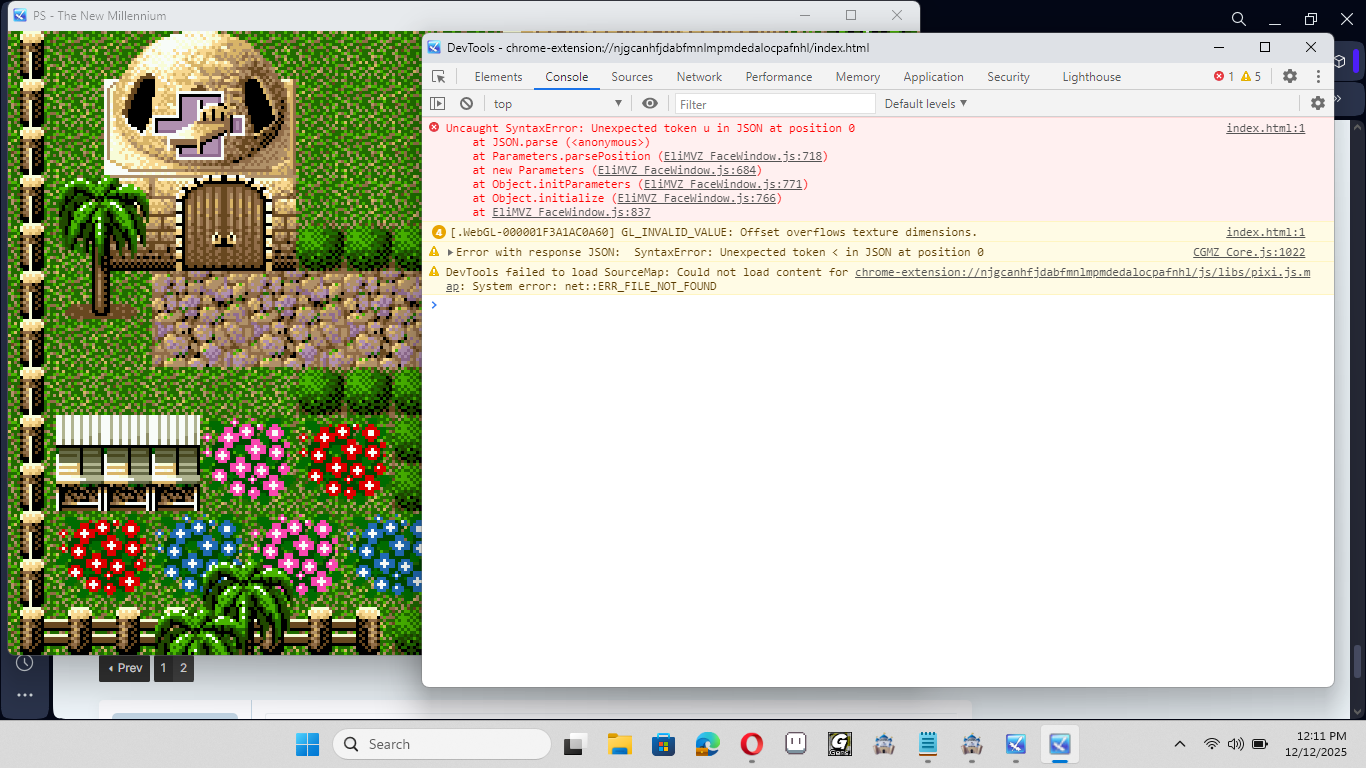Open the Godot 'G' taskbar icon

840,744
